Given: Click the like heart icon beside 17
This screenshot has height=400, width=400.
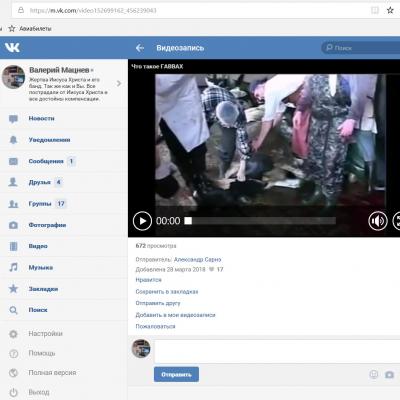Looking at the screenshot, I should click(211, 269).
